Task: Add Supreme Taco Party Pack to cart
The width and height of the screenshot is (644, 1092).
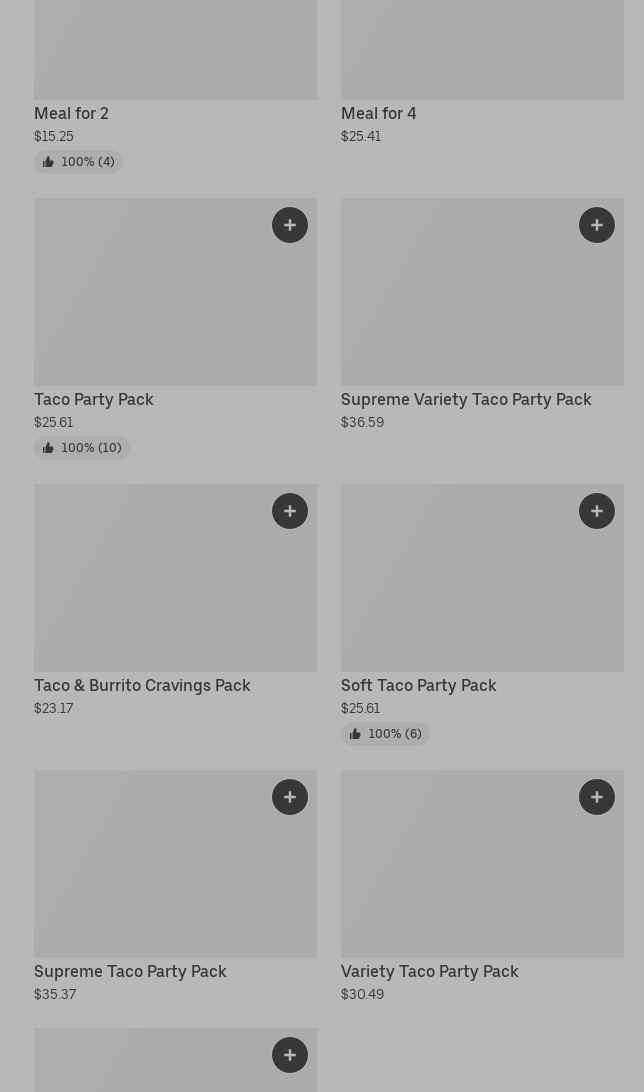Action: point(290,797)
